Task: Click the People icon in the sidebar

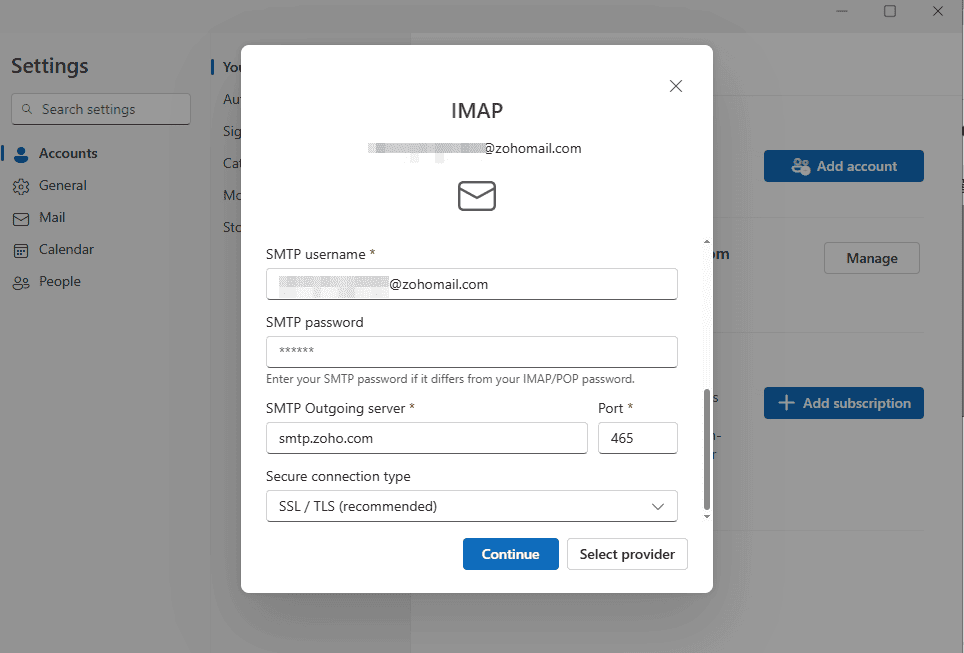Action: coord(21,282)
